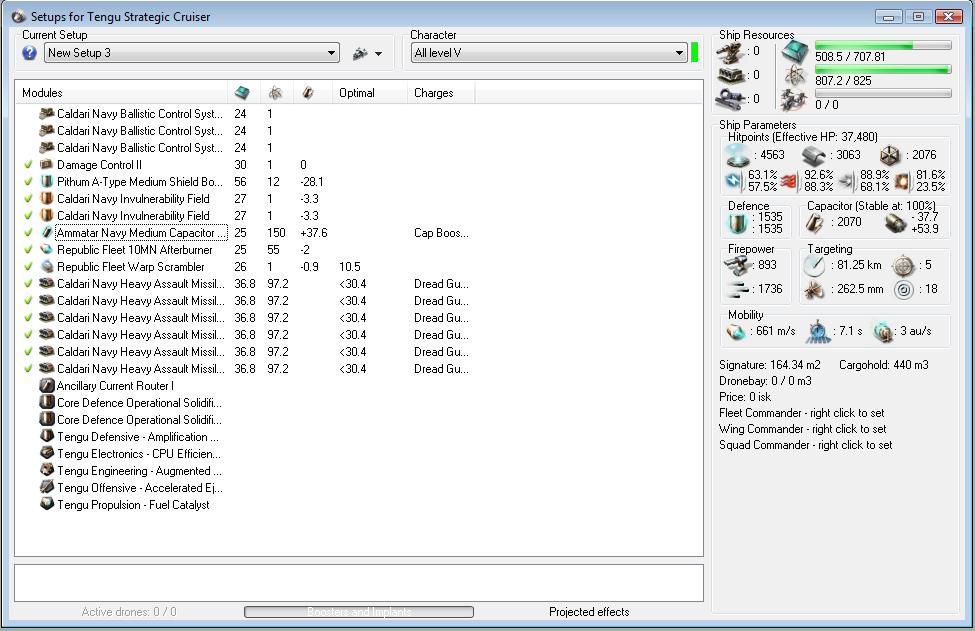Click the structure hitpoints icon beside 2076
Screen dimensions: 975x631
point(890,156)
